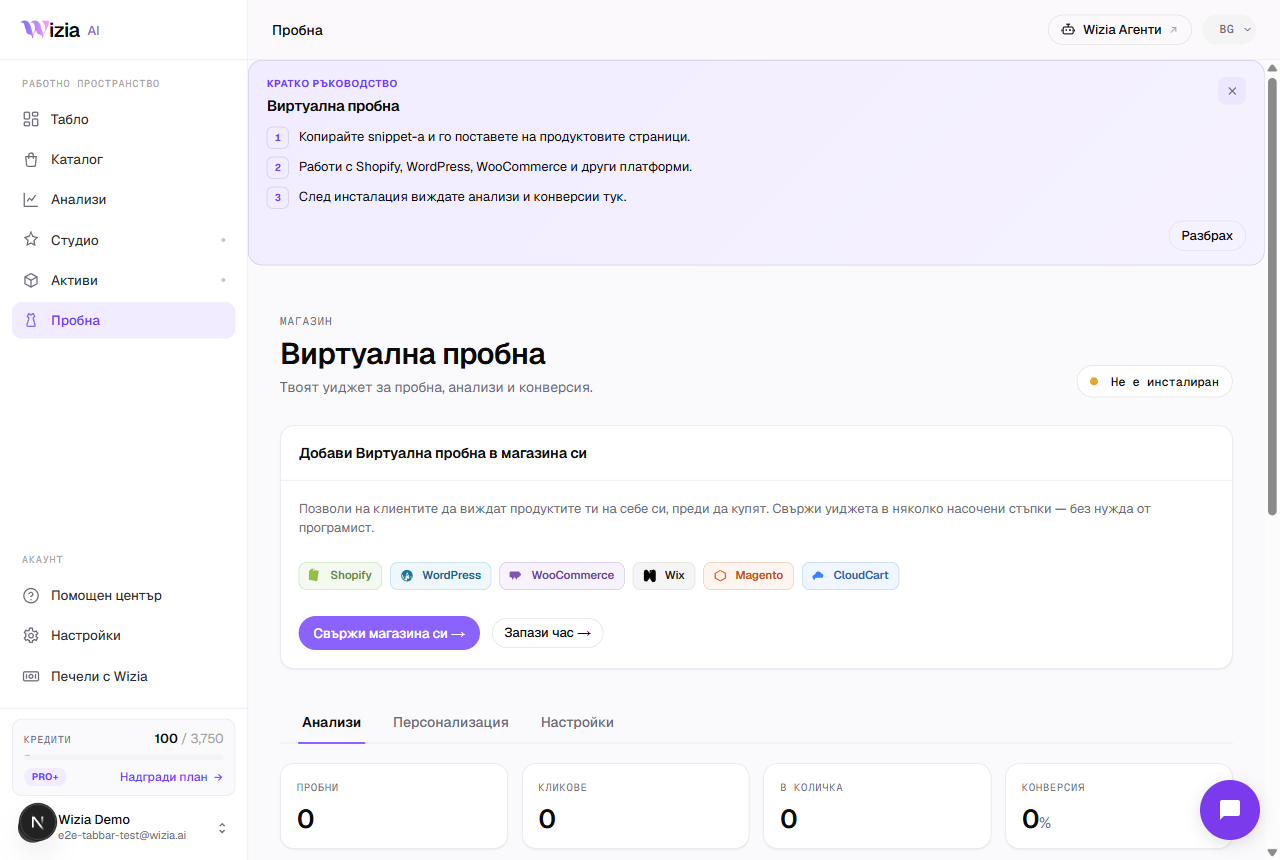Click the Анализи chart icon
Image resolution: width=1280 pixels, height=860 pixels.
pyautogui.click(x=31, y=200)
